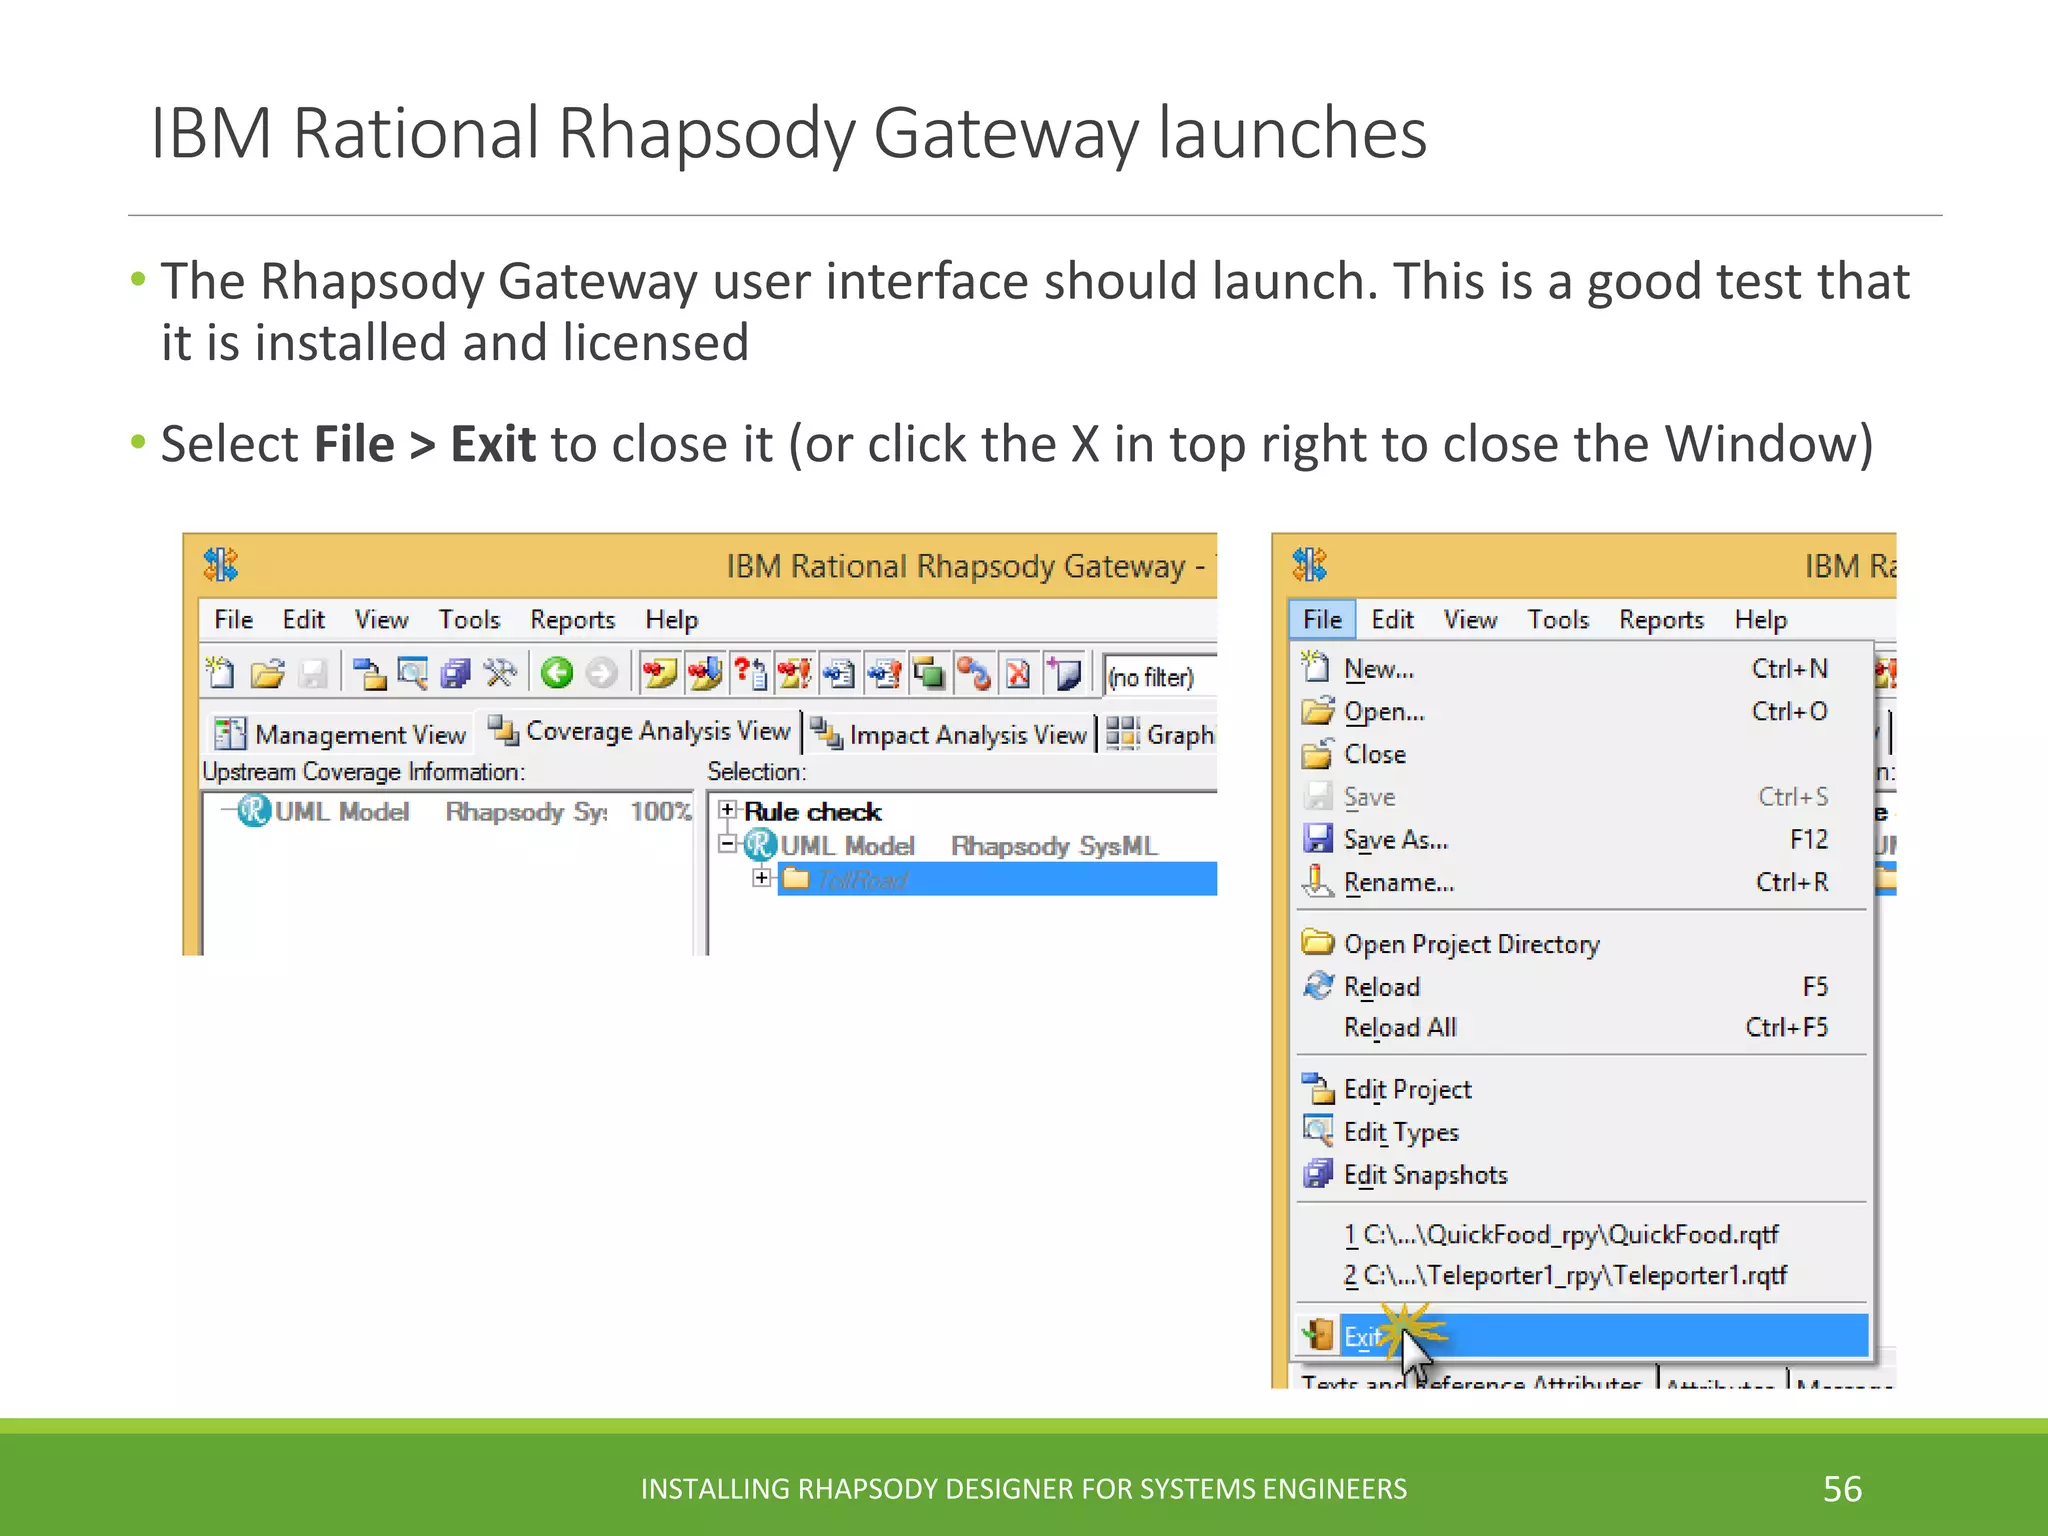Click the overlapping green squares toolbar icon
2048x1536 pixels.
click(x=929, y=673)
